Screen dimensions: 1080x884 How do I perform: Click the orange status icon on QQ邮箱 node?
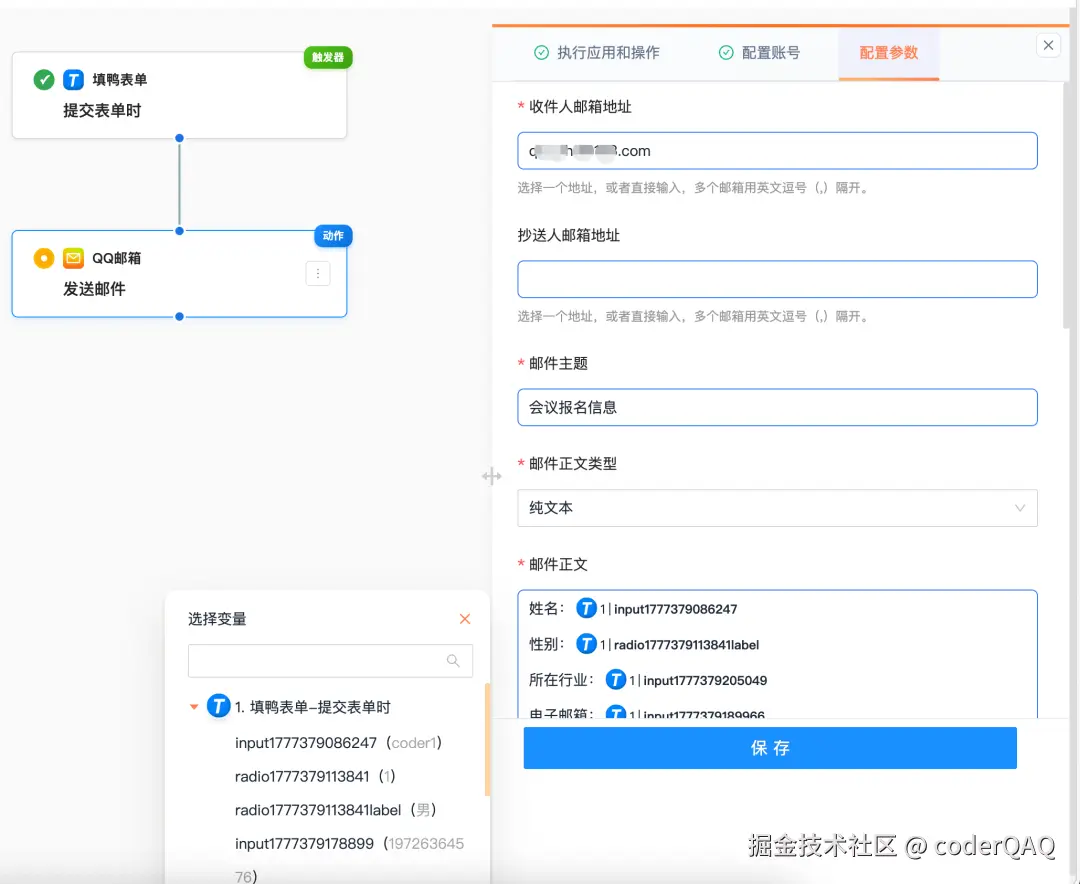click(x=43, y=258)
